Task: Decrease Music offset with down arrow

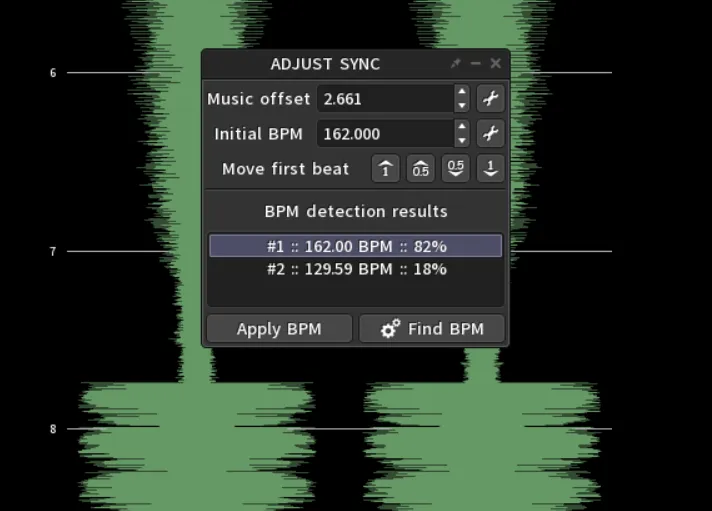Action: tap(462, 105)
